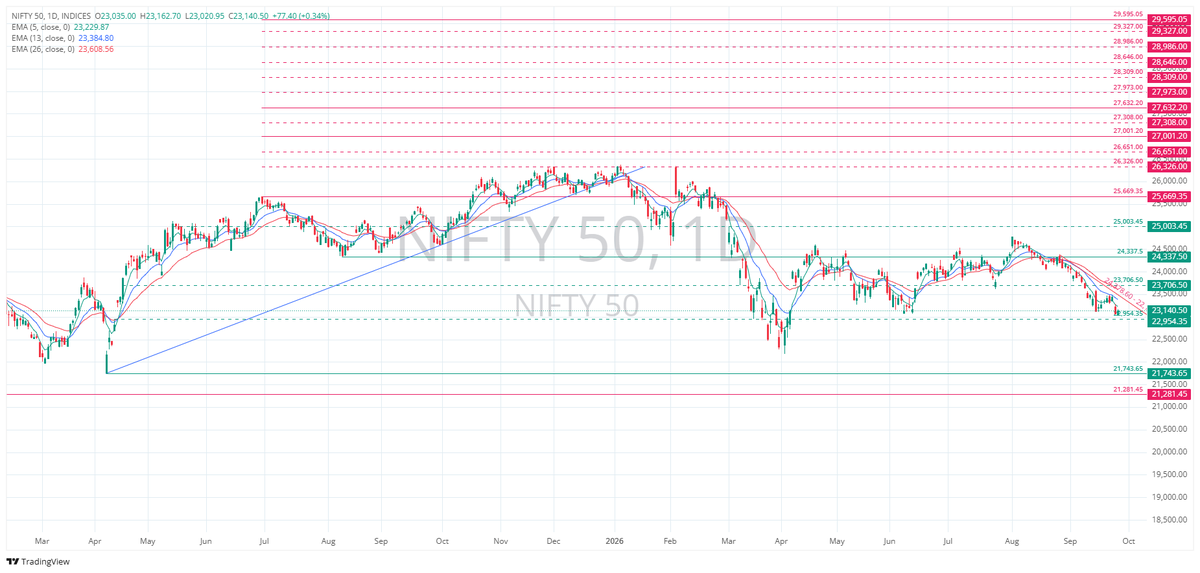The width and height of the screenshot is (1200, 573).
Task: Click the Nov label on time axis
Action: 501,540
